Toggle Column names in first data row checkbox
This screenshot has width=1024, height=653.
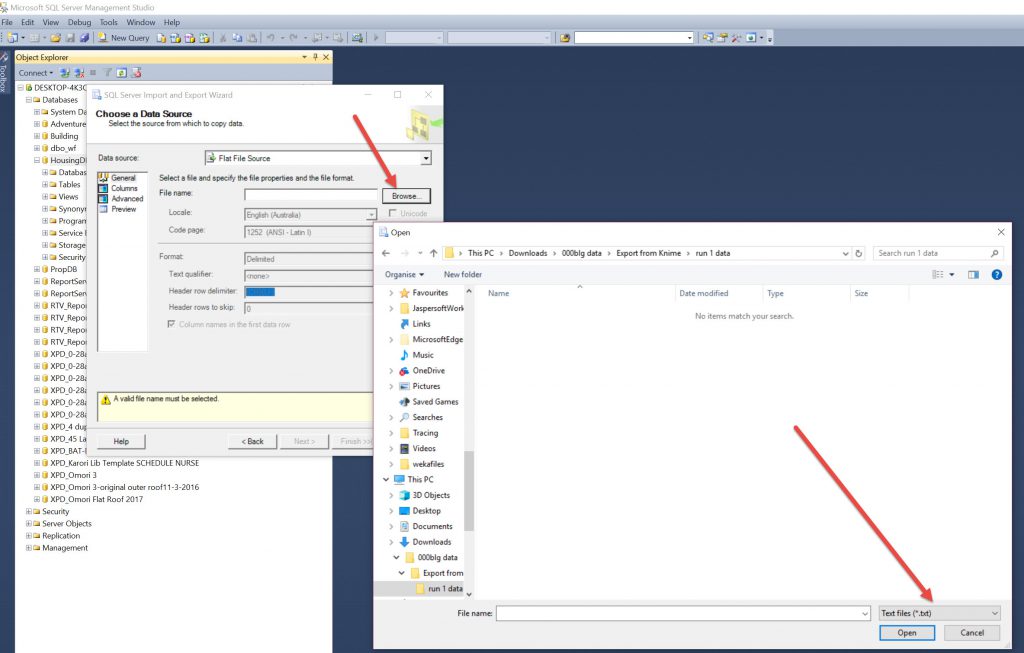click(x=171, y=324)
